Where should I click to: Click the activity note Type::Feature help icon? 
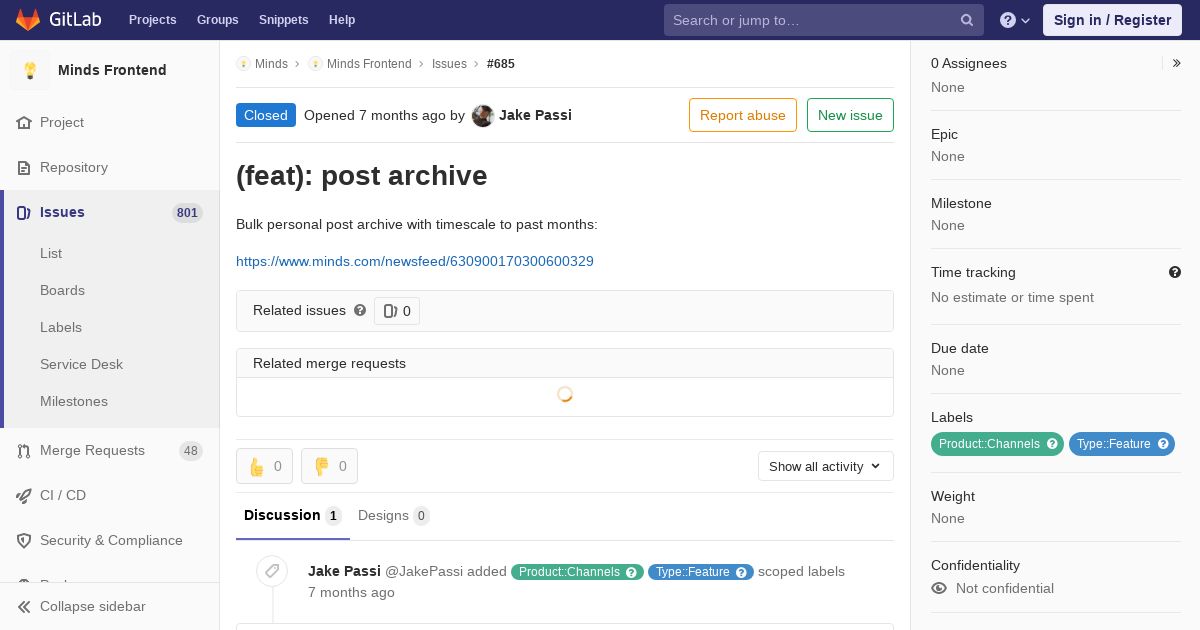click(x=742, y=572)
